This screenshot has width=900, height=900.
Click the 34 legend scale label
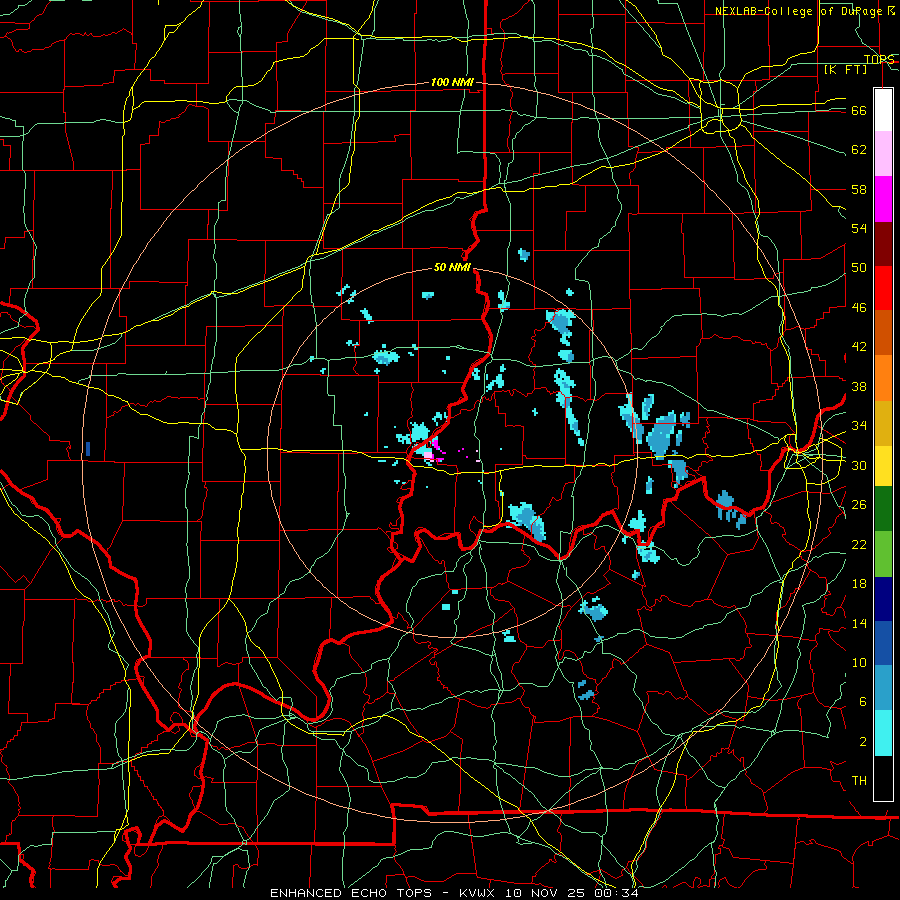(859, 425)
